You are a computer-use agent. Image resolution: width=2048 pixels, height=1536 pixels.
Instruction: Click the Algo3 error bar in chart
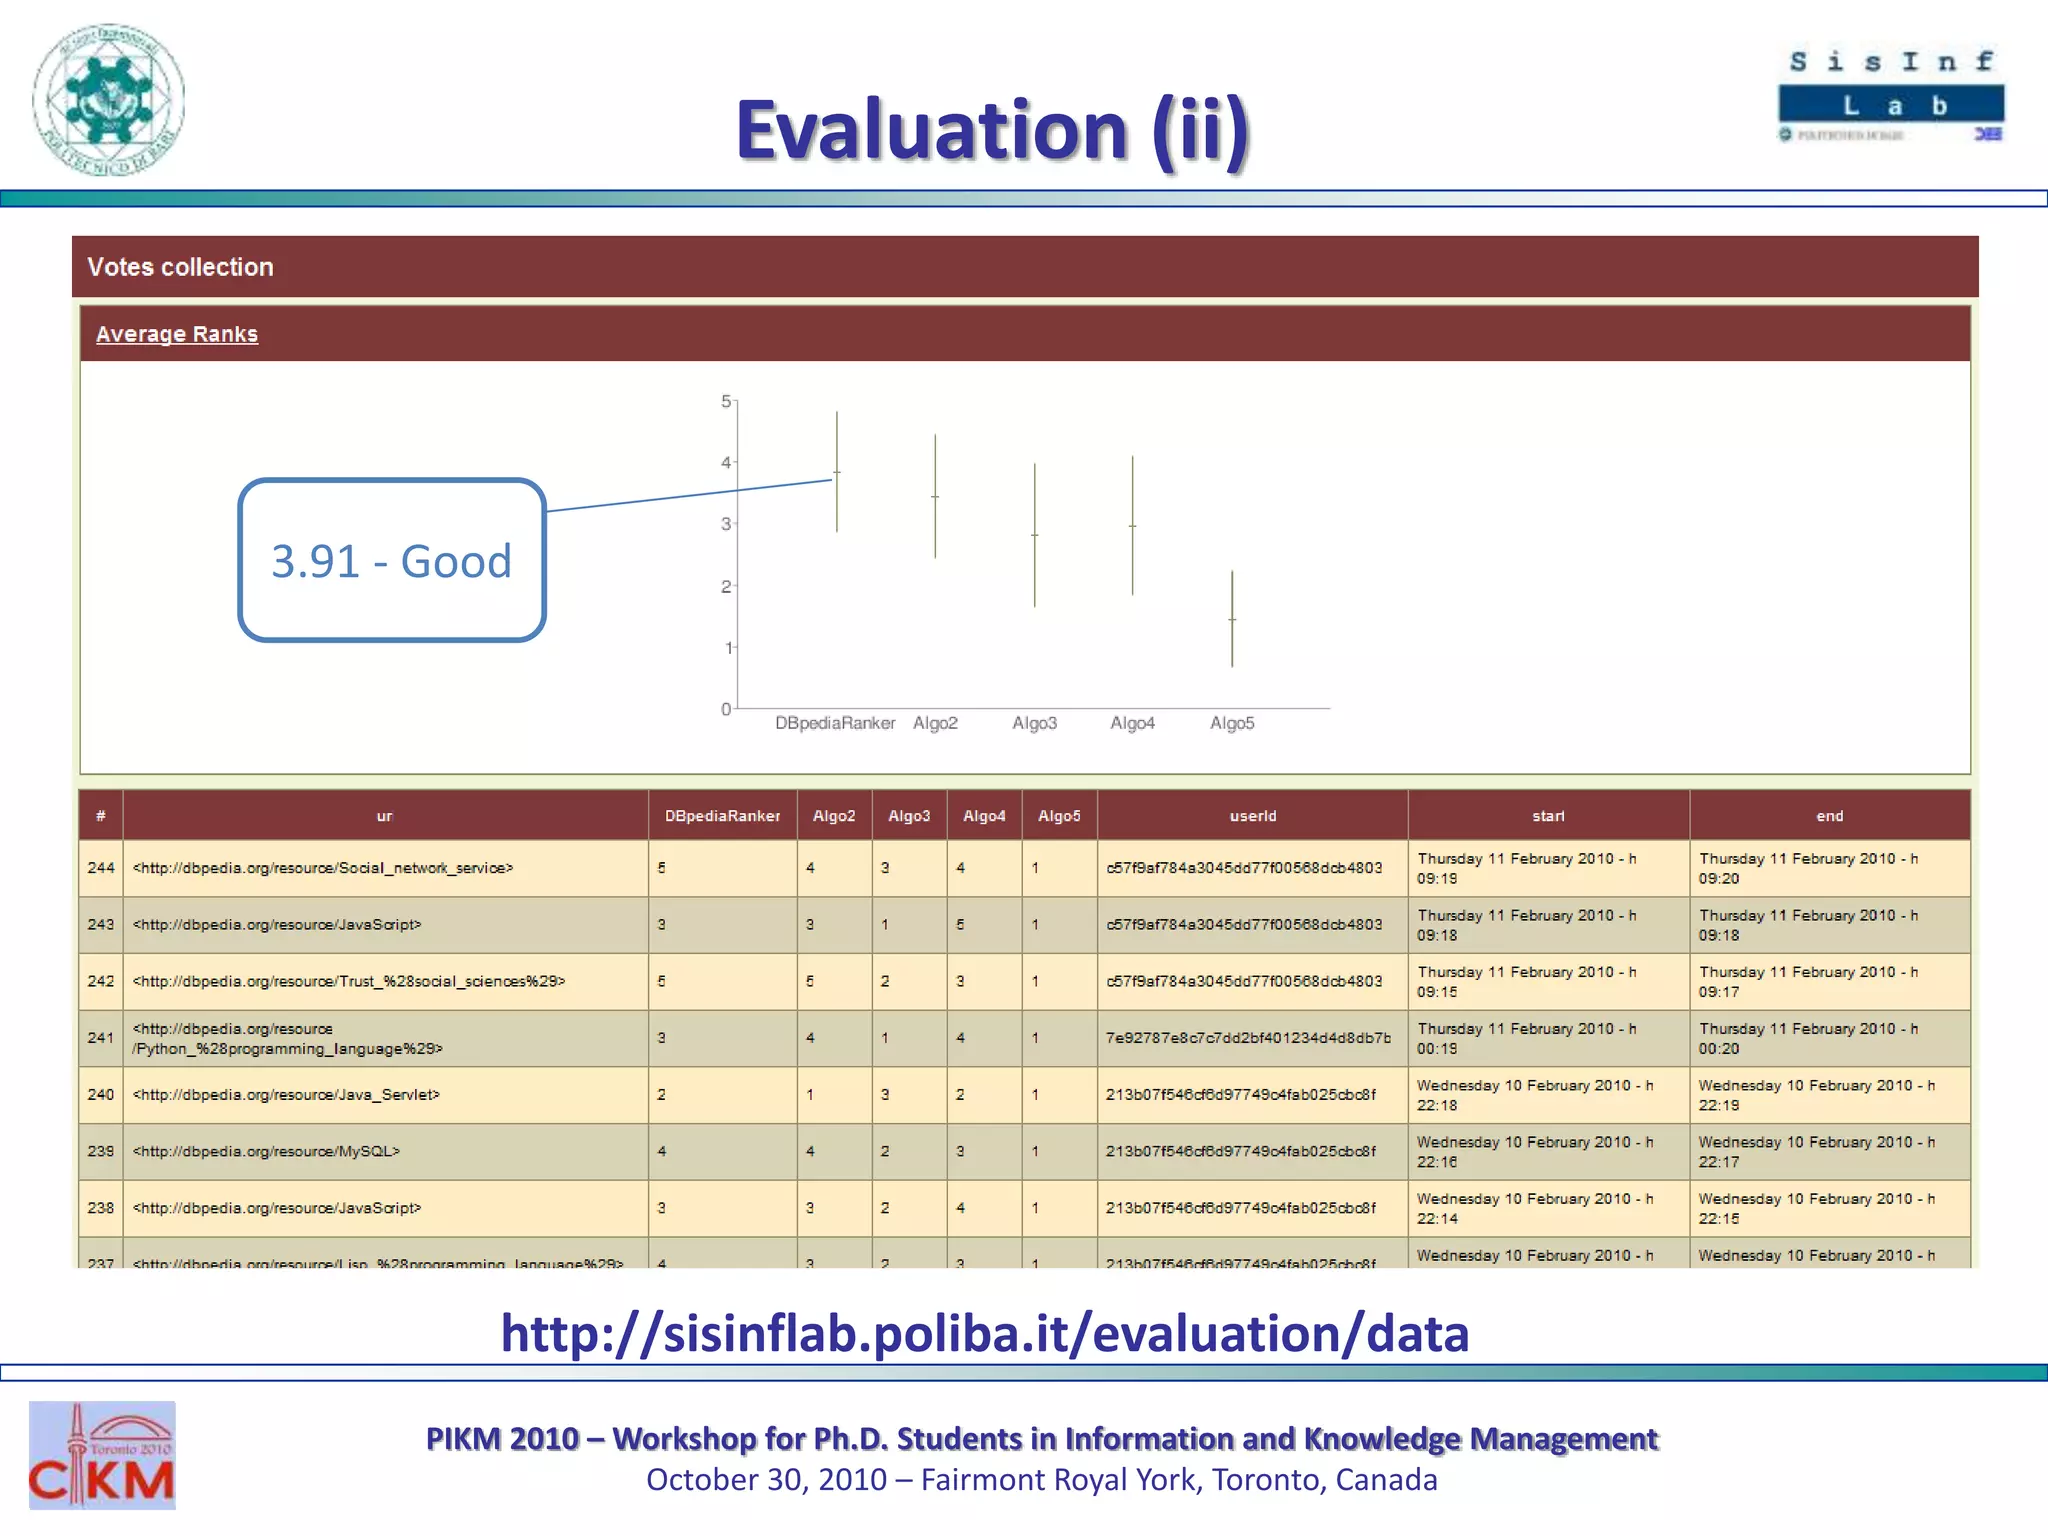tap(1035, 535)
